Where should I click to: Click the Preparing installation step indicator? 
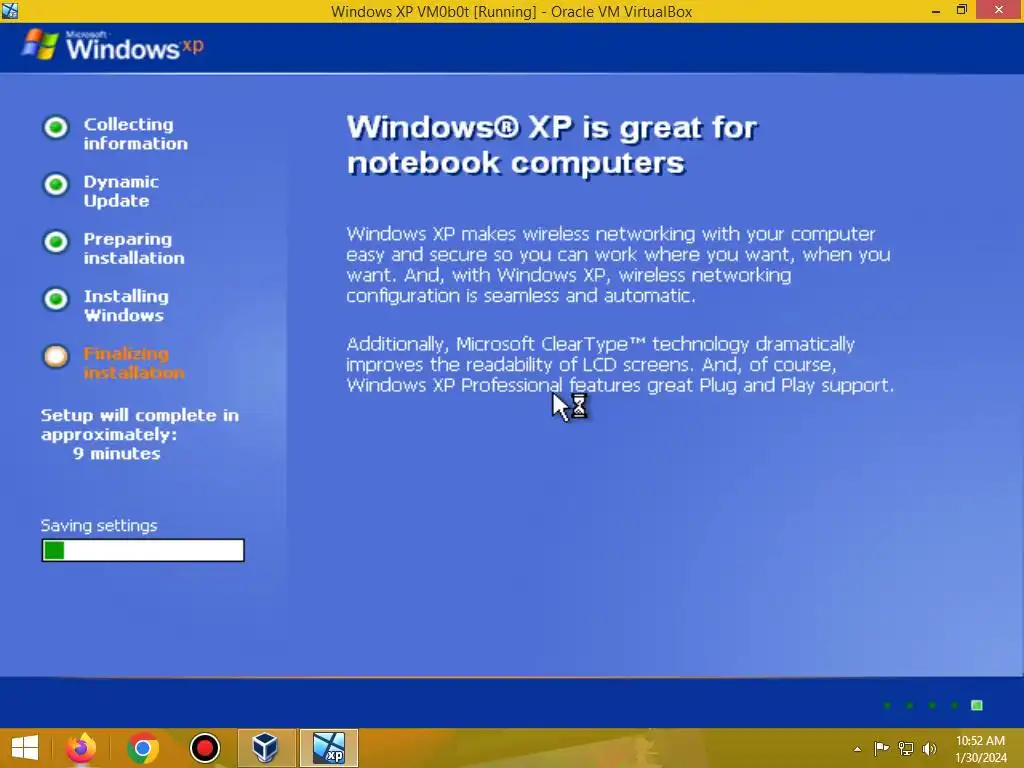coord(56,242)
